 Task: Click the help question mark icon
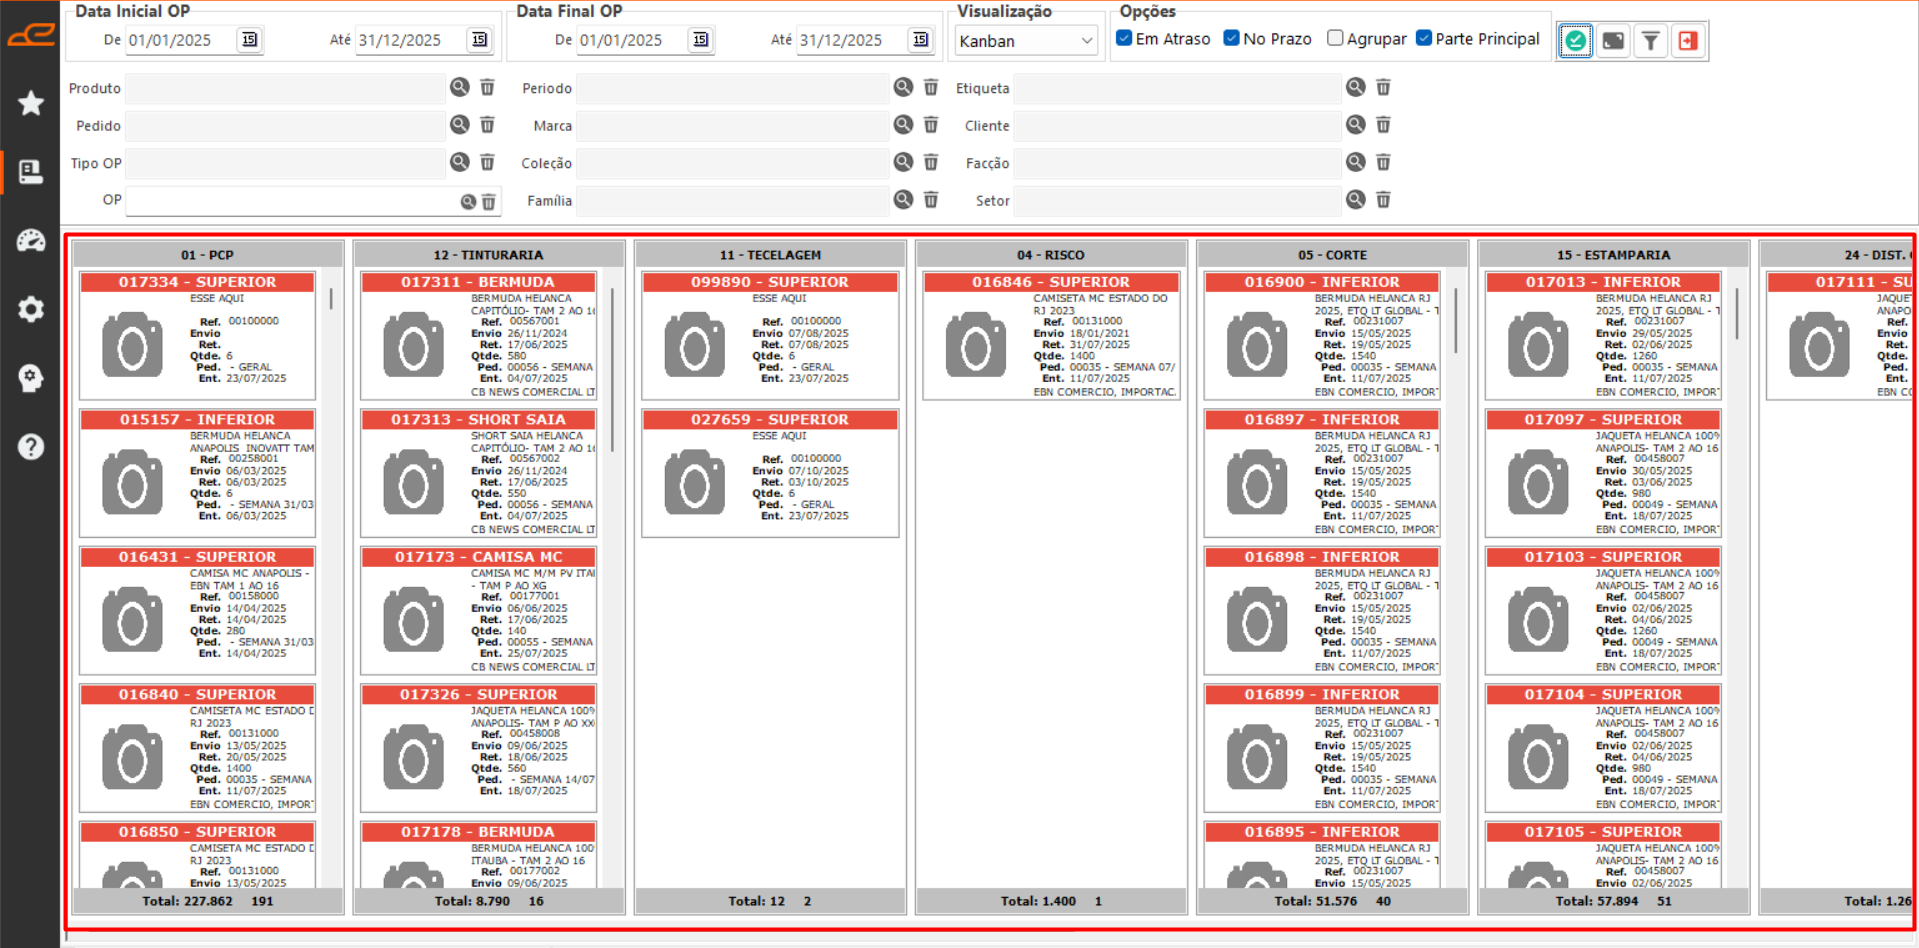point(31,446)
